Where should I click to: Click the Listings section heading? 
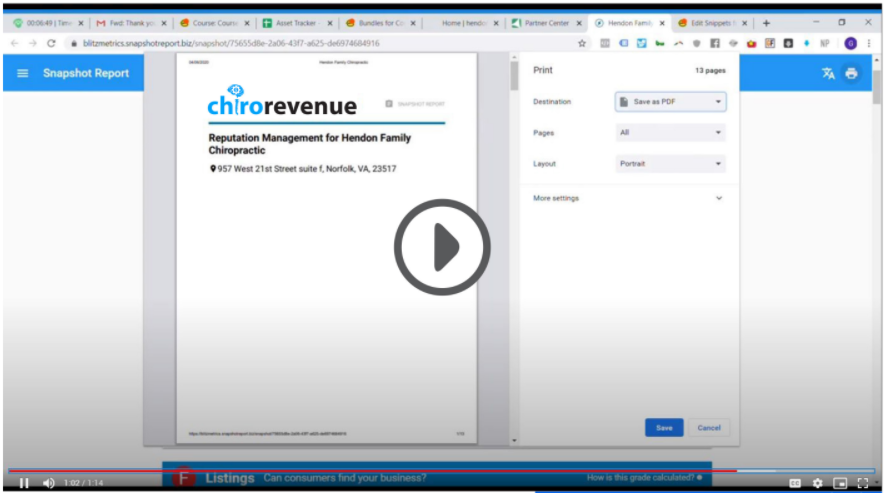point(229,478)
